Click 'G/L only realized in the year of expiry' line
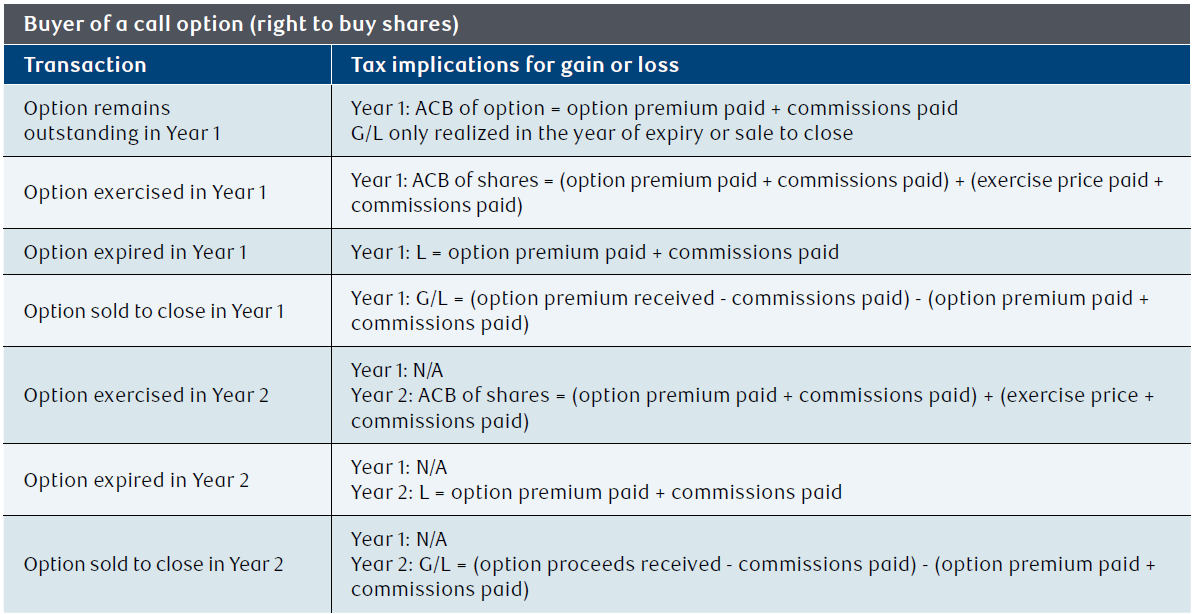1194x614 pixels. (x=602, y=133)
